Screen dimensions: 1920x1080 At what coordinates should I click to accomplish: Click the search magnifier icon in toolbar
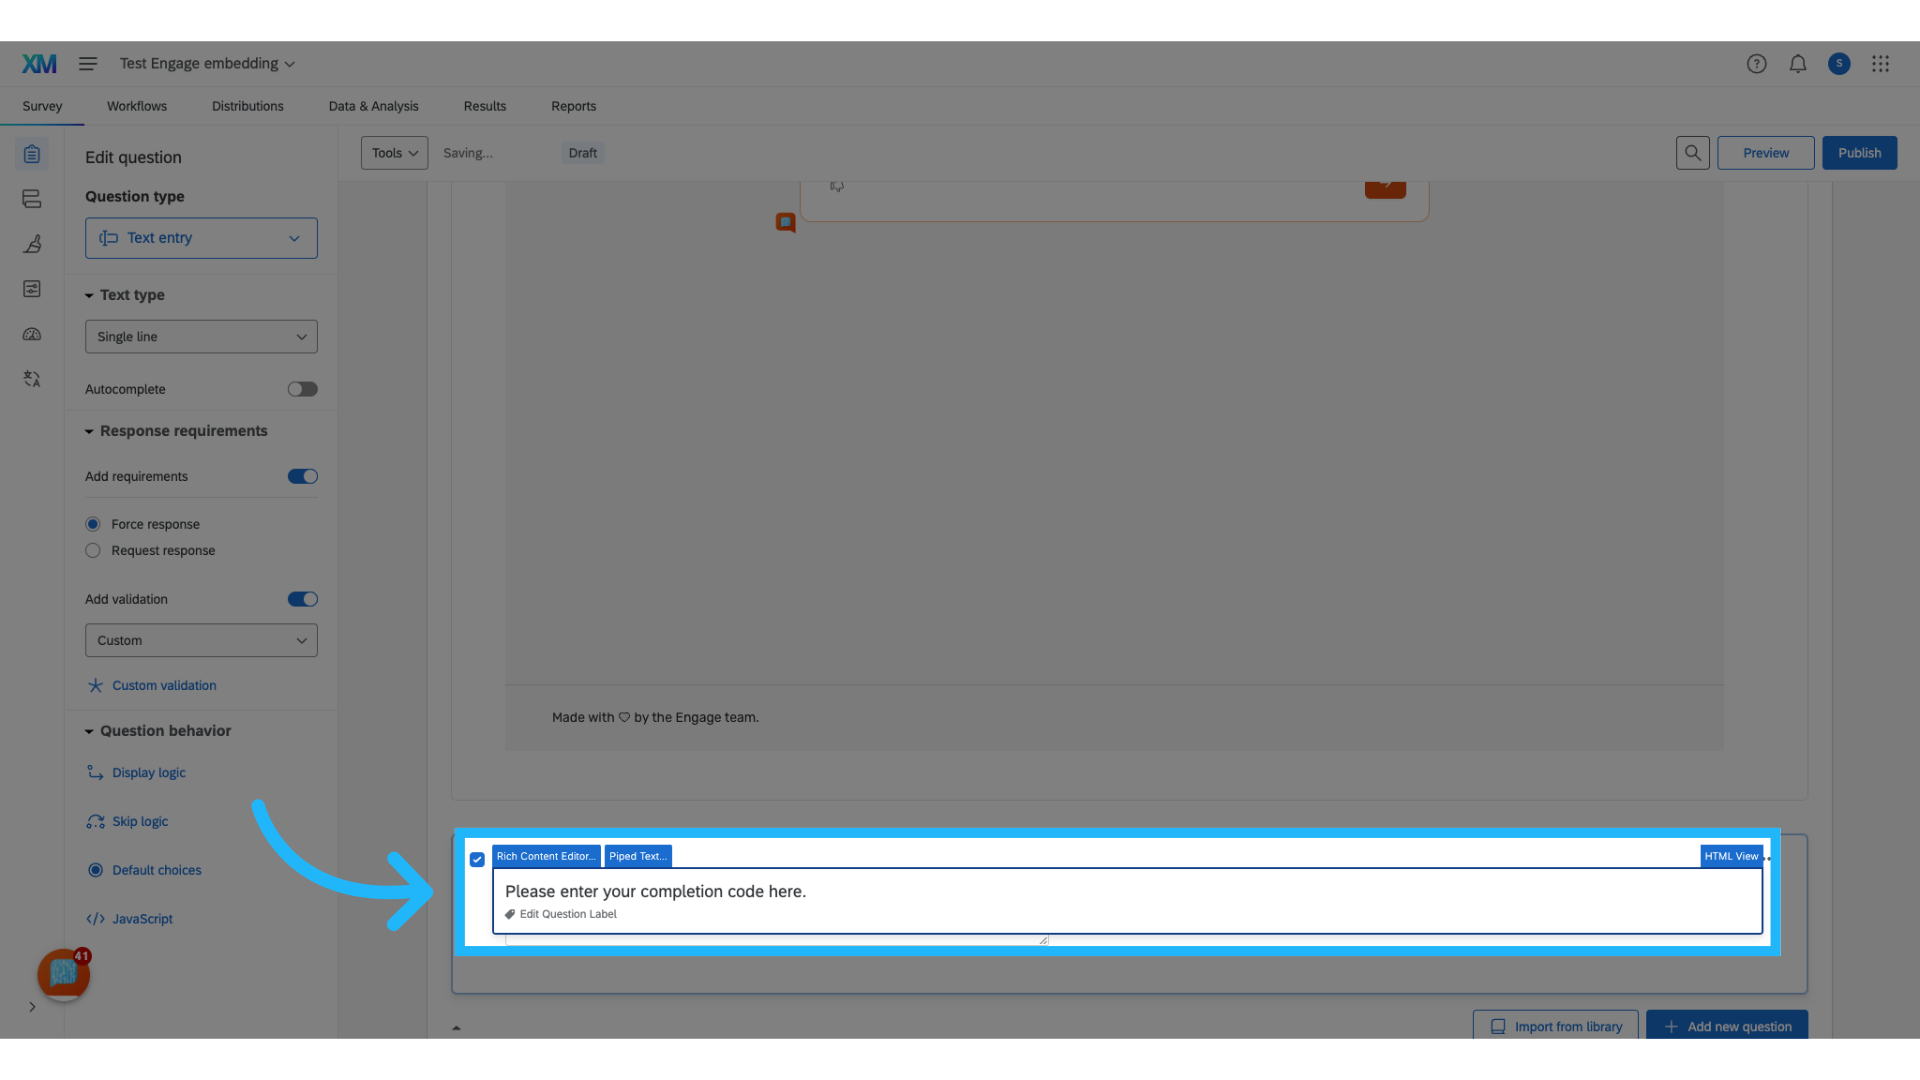(1693, 153)
